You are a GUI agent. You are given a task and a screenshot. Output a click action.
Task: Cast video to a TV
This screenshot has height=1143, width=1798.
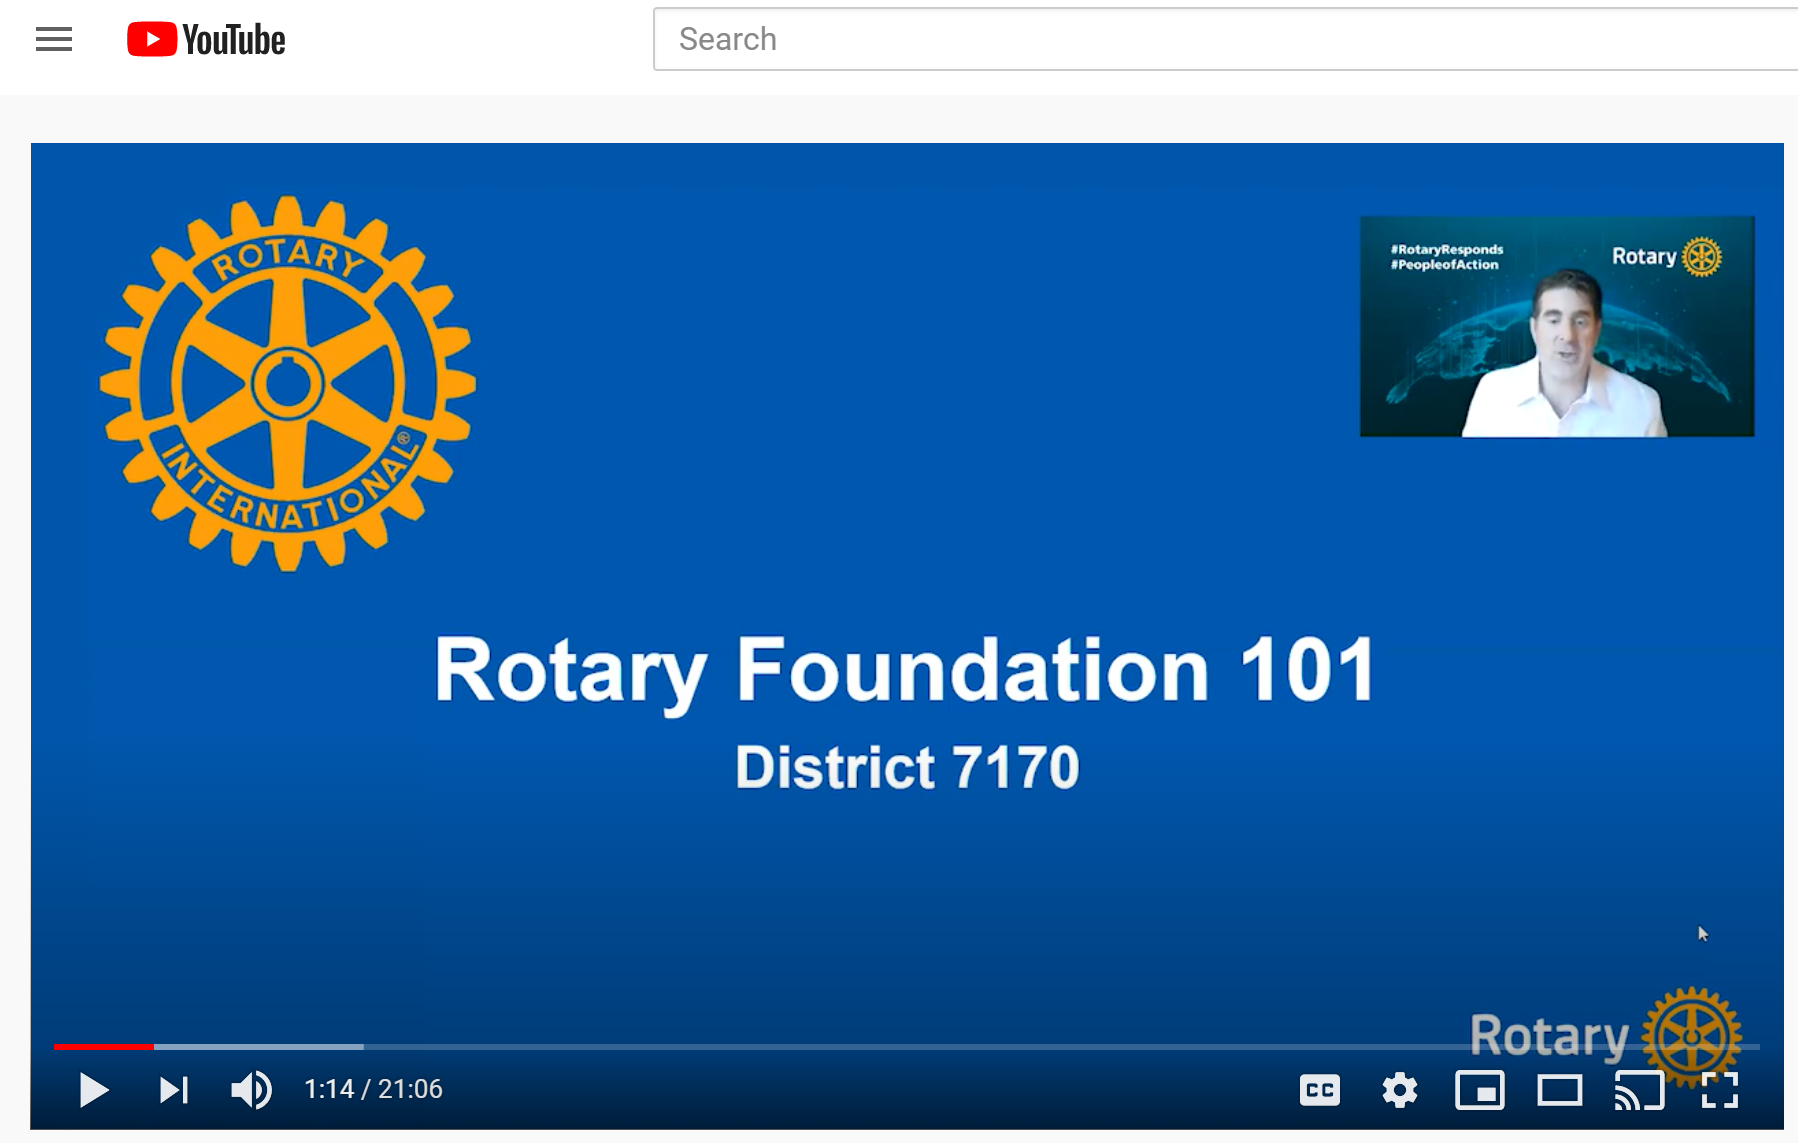click(x=1640, y=1090)
